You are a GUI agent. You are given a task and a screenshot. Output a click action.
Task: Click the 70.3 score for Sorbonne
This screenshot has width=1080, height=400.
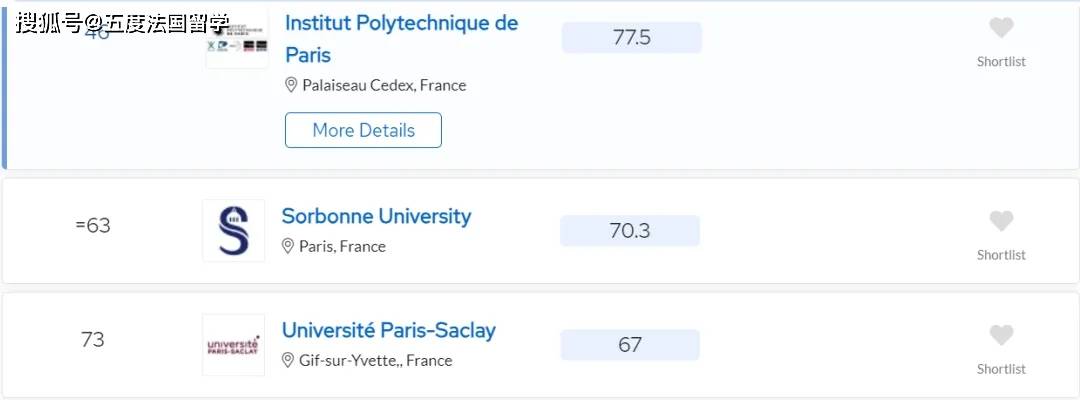tap(630, 231)
